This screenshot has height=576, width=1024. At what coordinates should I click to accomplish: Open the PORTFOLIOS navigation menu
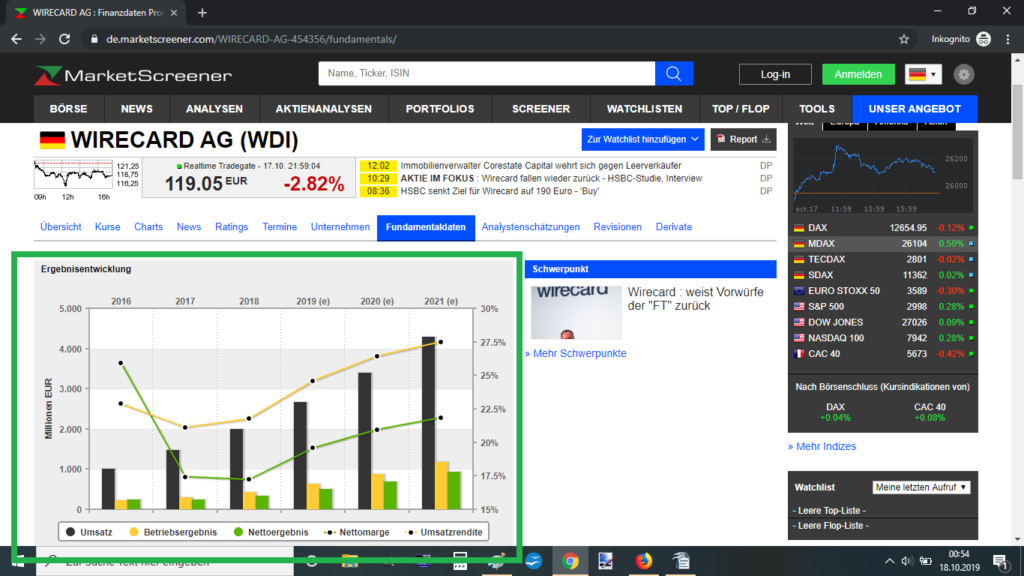click(x=440, y=109)
